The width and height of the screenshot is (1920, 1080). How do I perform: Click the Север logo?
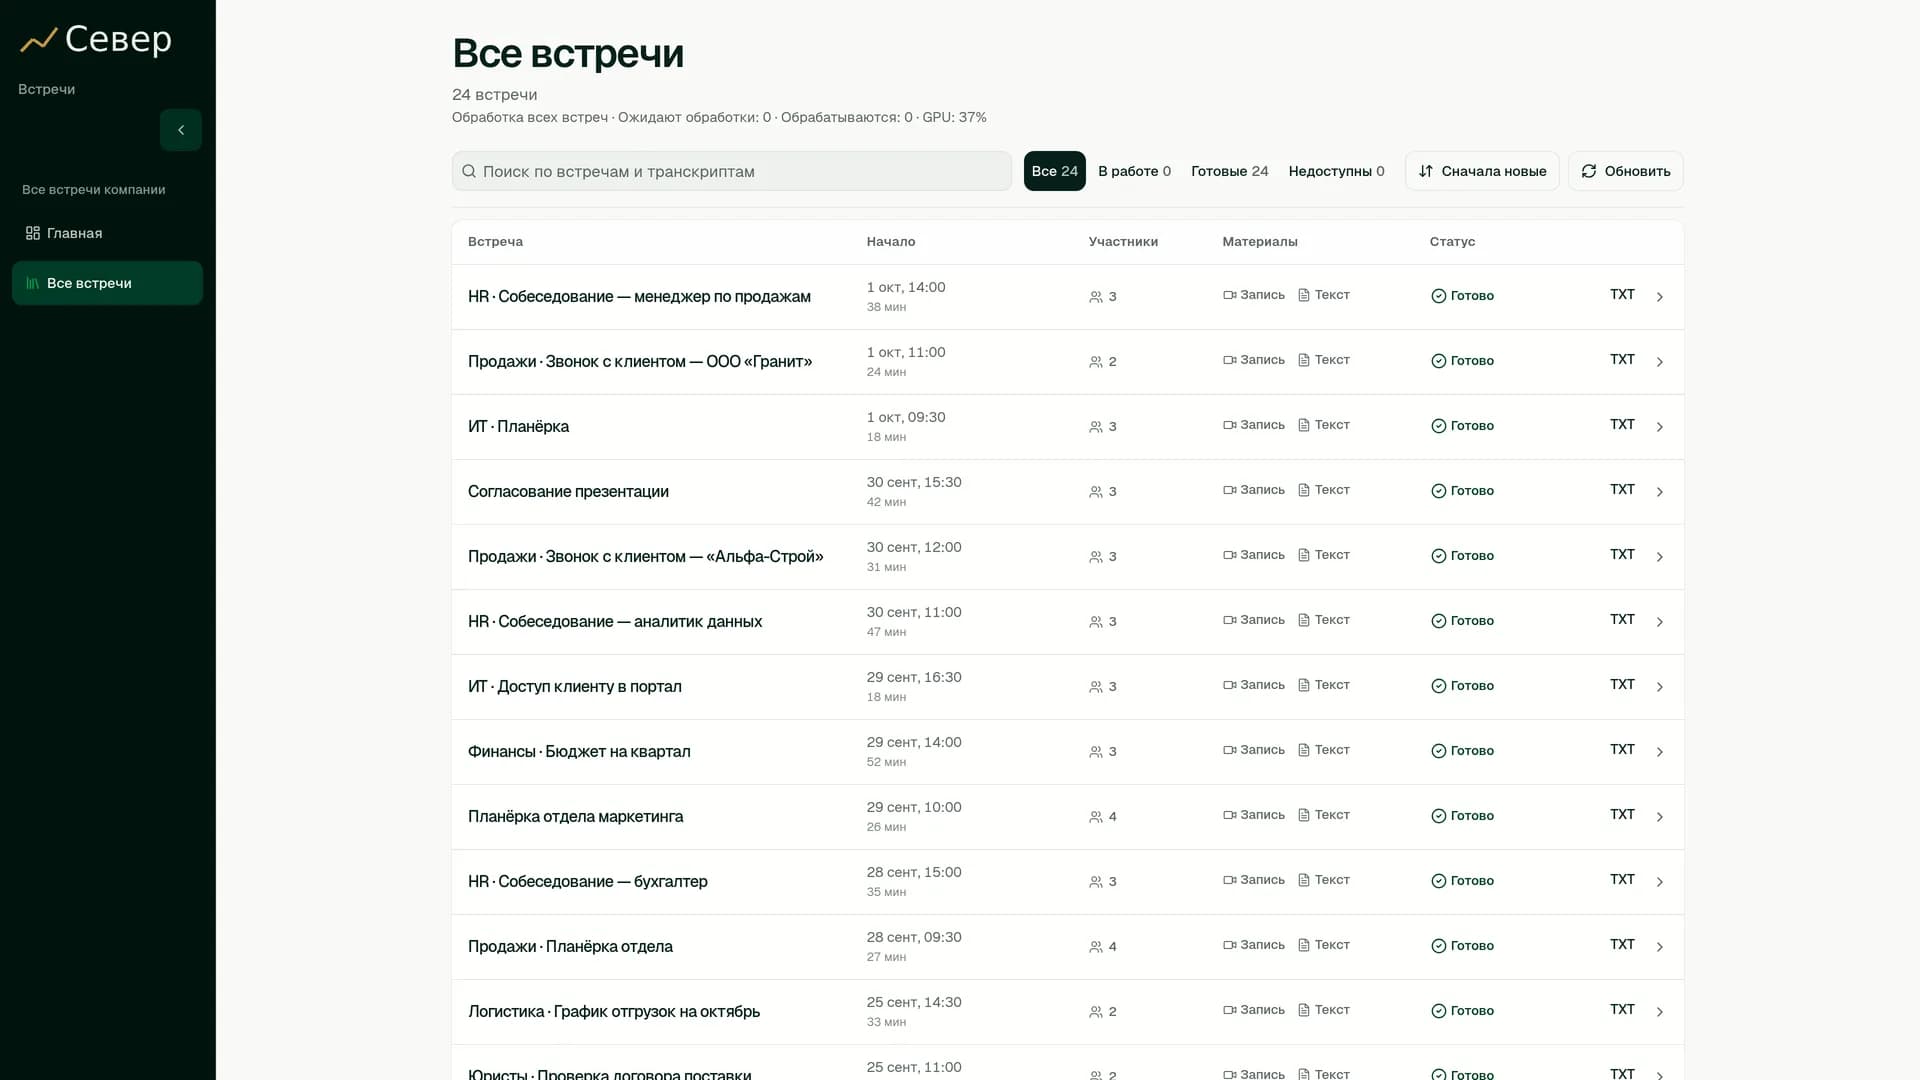click(96, 40)
